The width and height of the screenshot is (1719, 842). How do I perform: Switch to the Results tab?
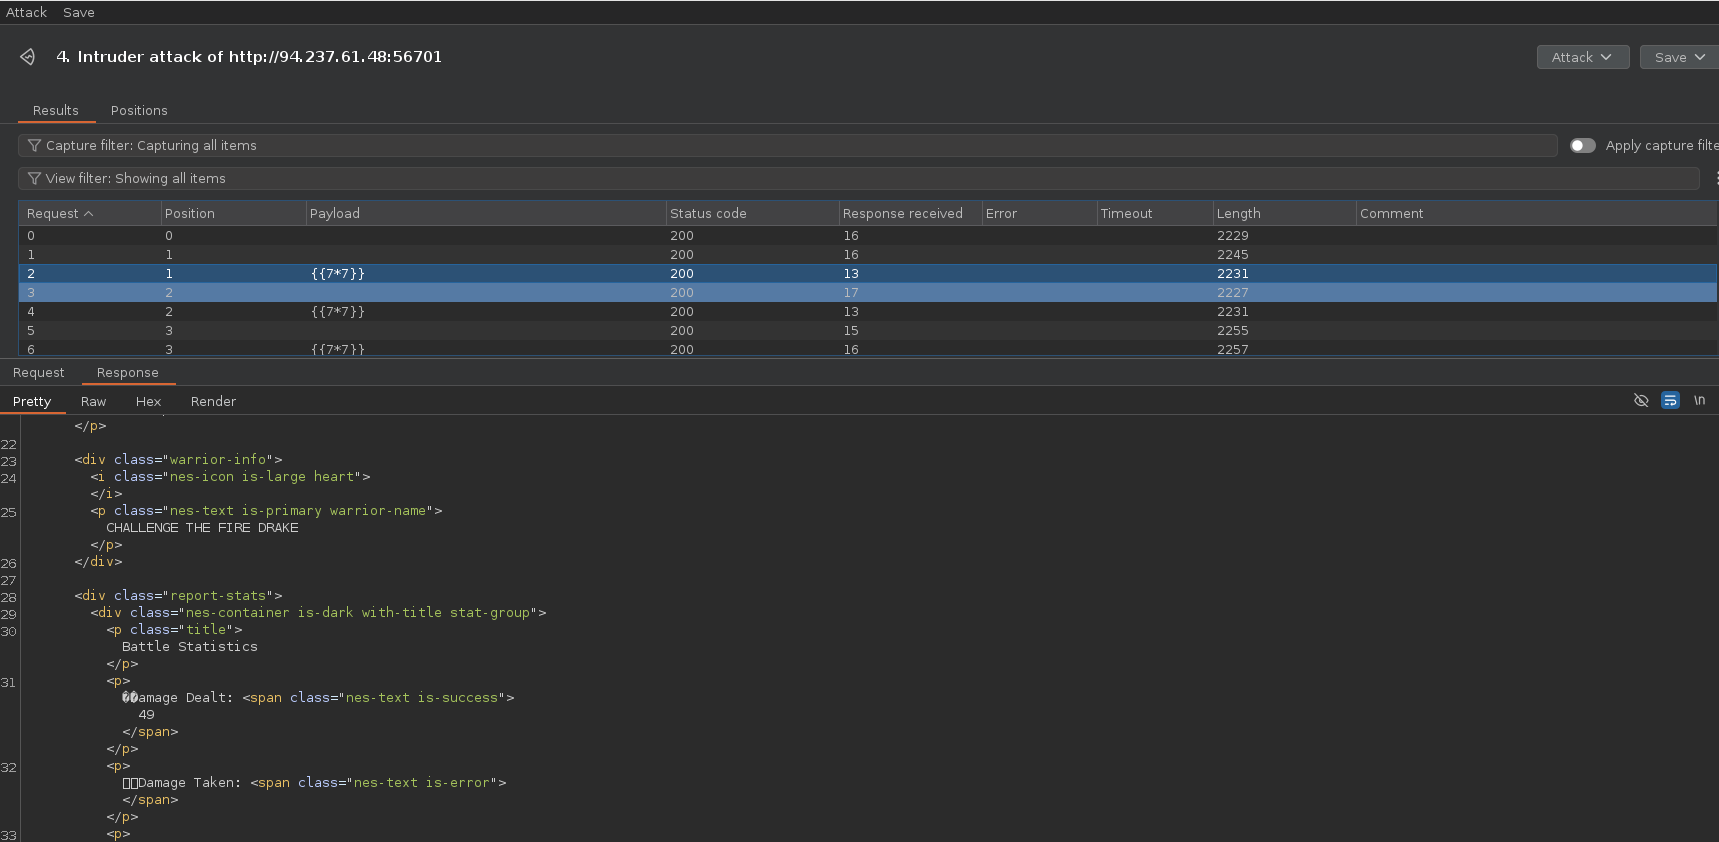pyautogui.click(x=56, y=110)
